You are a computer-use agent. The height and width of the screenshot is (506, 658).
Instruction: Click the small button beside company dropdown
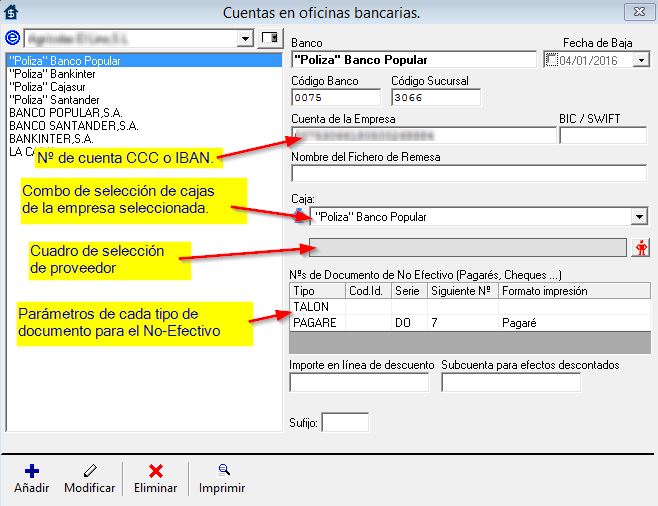(268, 38)
